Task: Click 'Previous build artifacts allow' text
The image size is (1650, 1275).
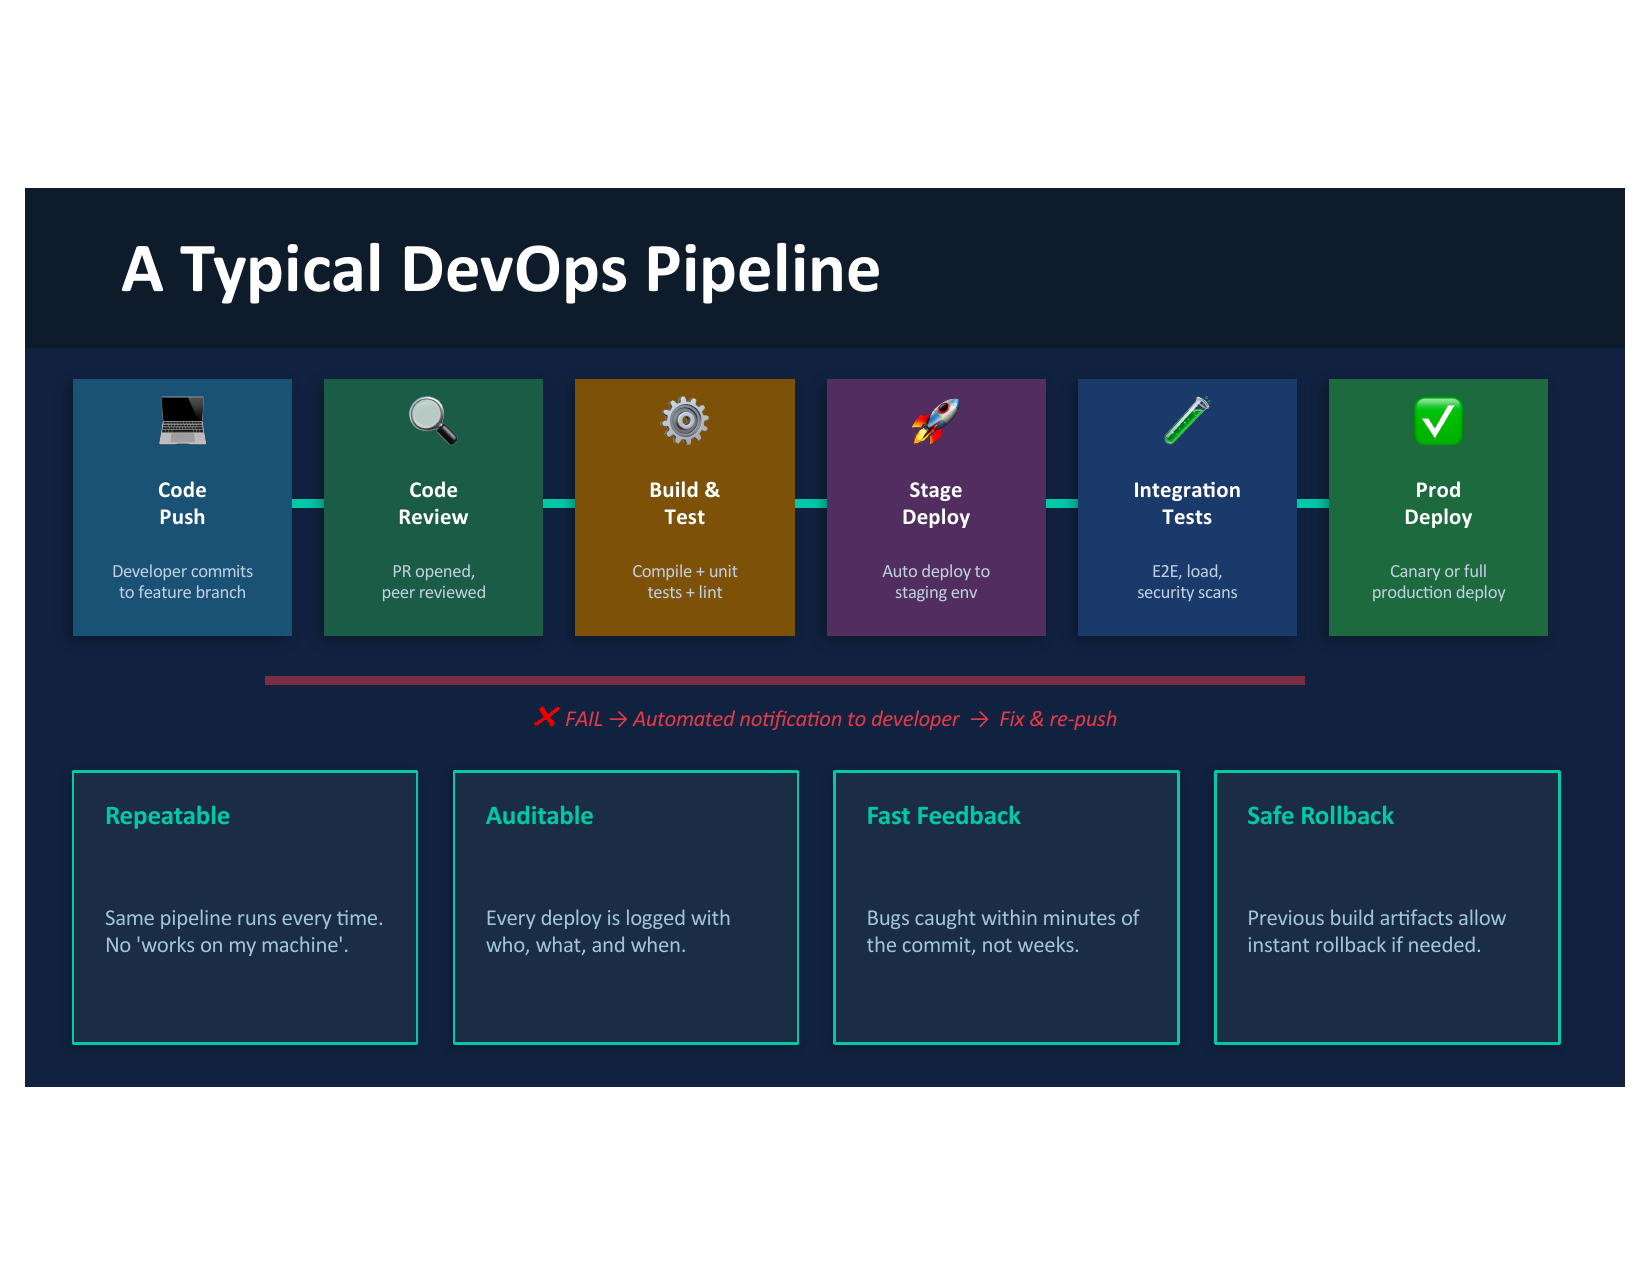Action: coord(1376,918)
